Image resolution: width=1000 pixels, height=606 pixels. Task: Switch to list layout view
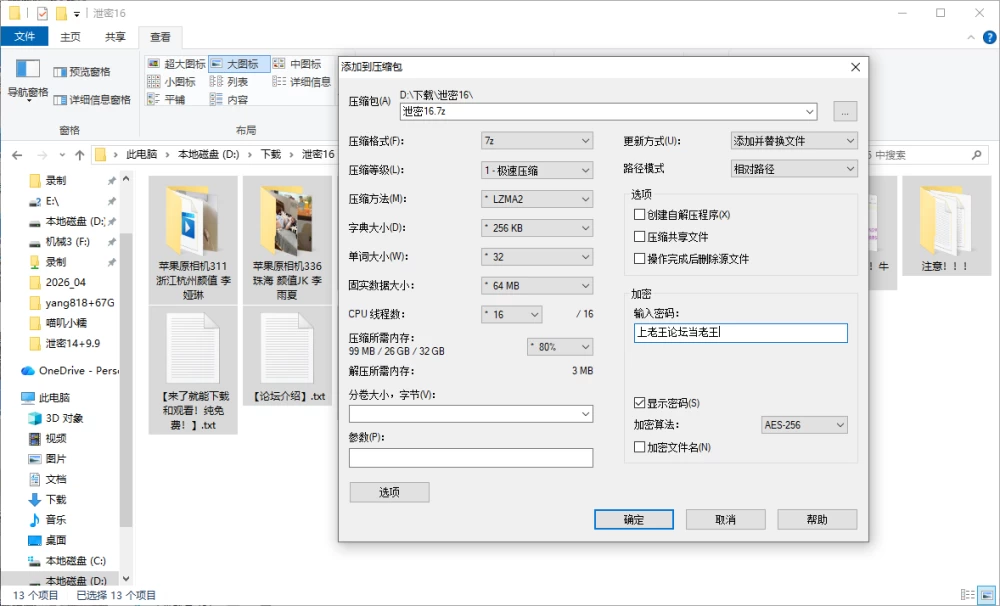tap(229, 82)
